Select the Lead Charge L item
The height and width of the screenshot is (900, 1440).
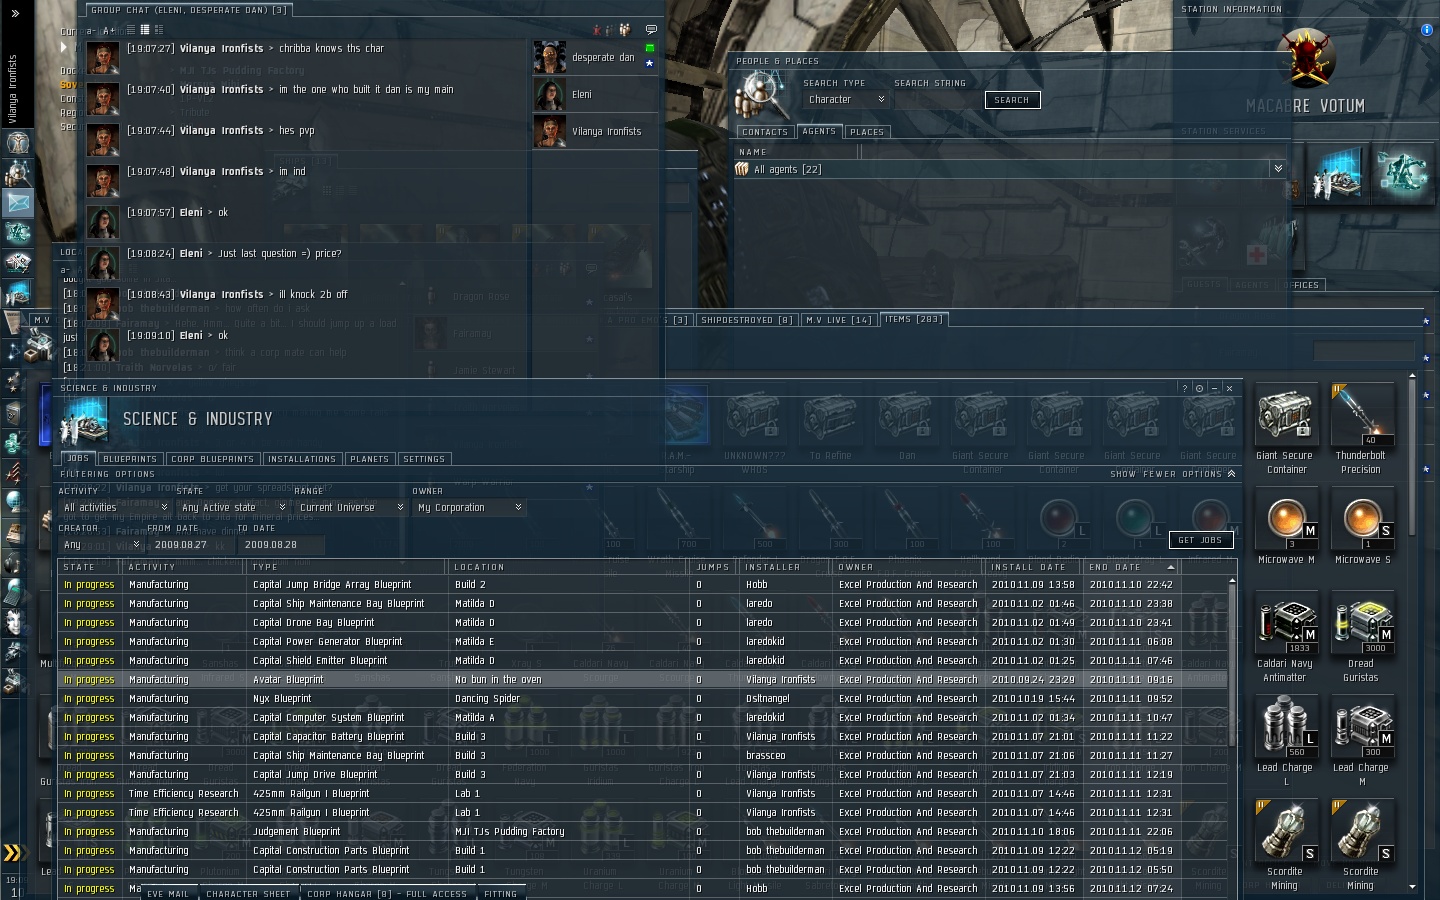pyautogui.click(x=1286, y=740)
